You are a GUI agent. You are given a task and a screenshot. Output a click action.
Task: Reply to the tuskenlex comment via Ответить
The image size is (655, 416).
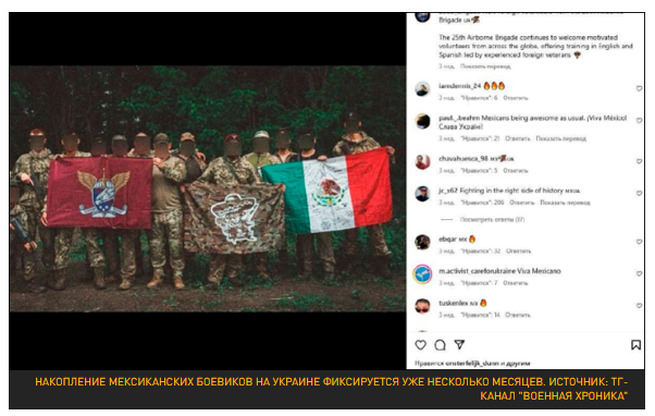[x=518, y=315]
